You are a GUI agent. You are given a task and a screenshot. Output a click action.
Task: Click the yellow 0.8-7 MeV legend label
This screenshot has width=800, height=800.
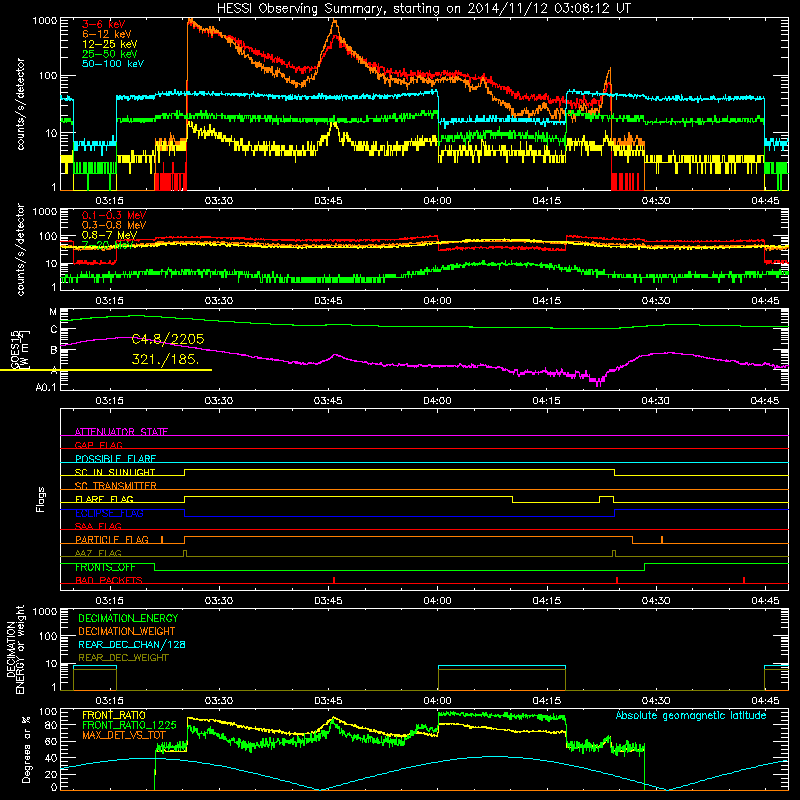point(110,235)
